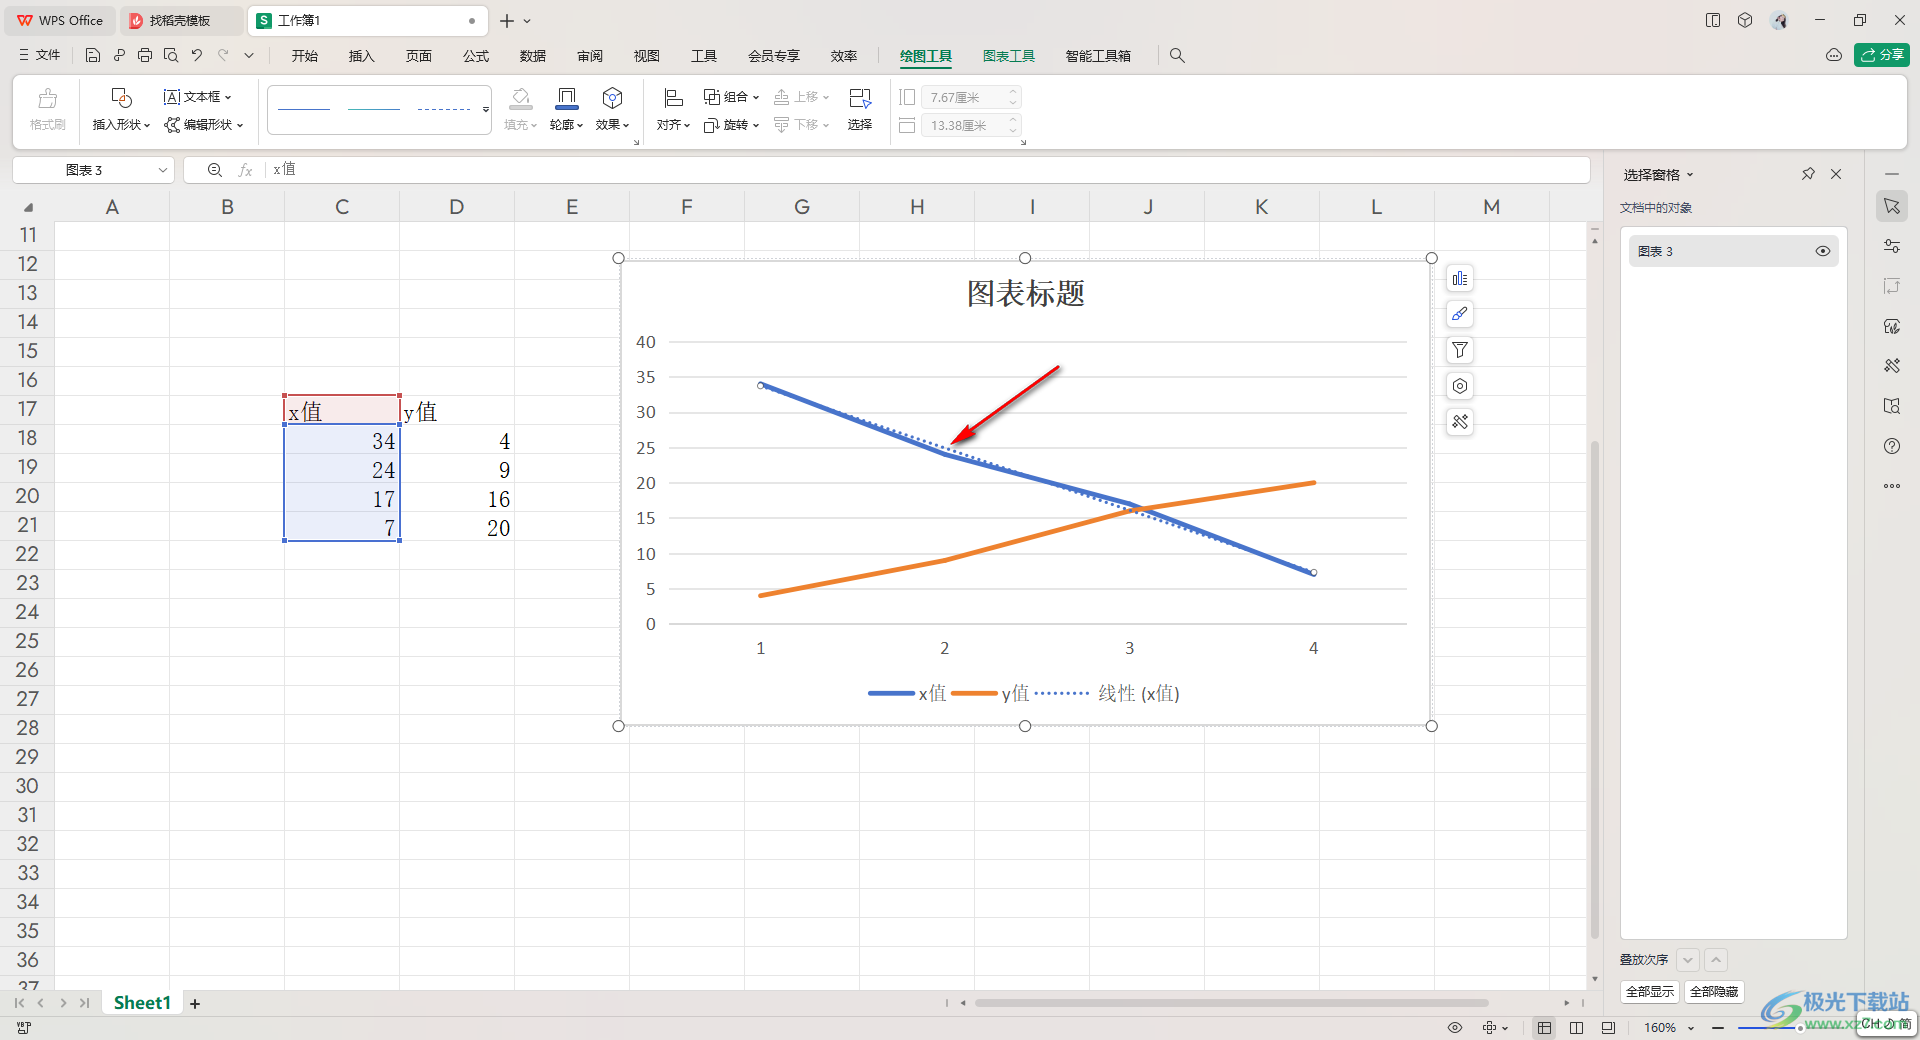The height and width of the screenshot is (1040, 1920).
Task: Open sidebar properties sliders icon
Action: tap(1892, 246)
